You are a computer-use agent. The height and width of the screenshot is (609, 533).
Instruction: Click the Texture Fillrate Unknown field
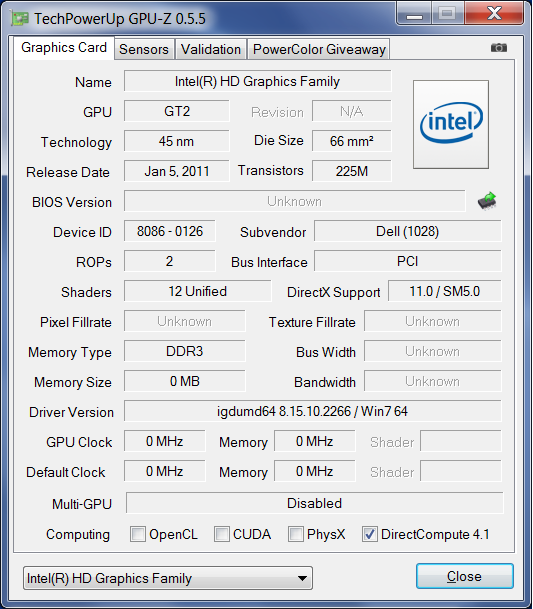coord(433,321)
